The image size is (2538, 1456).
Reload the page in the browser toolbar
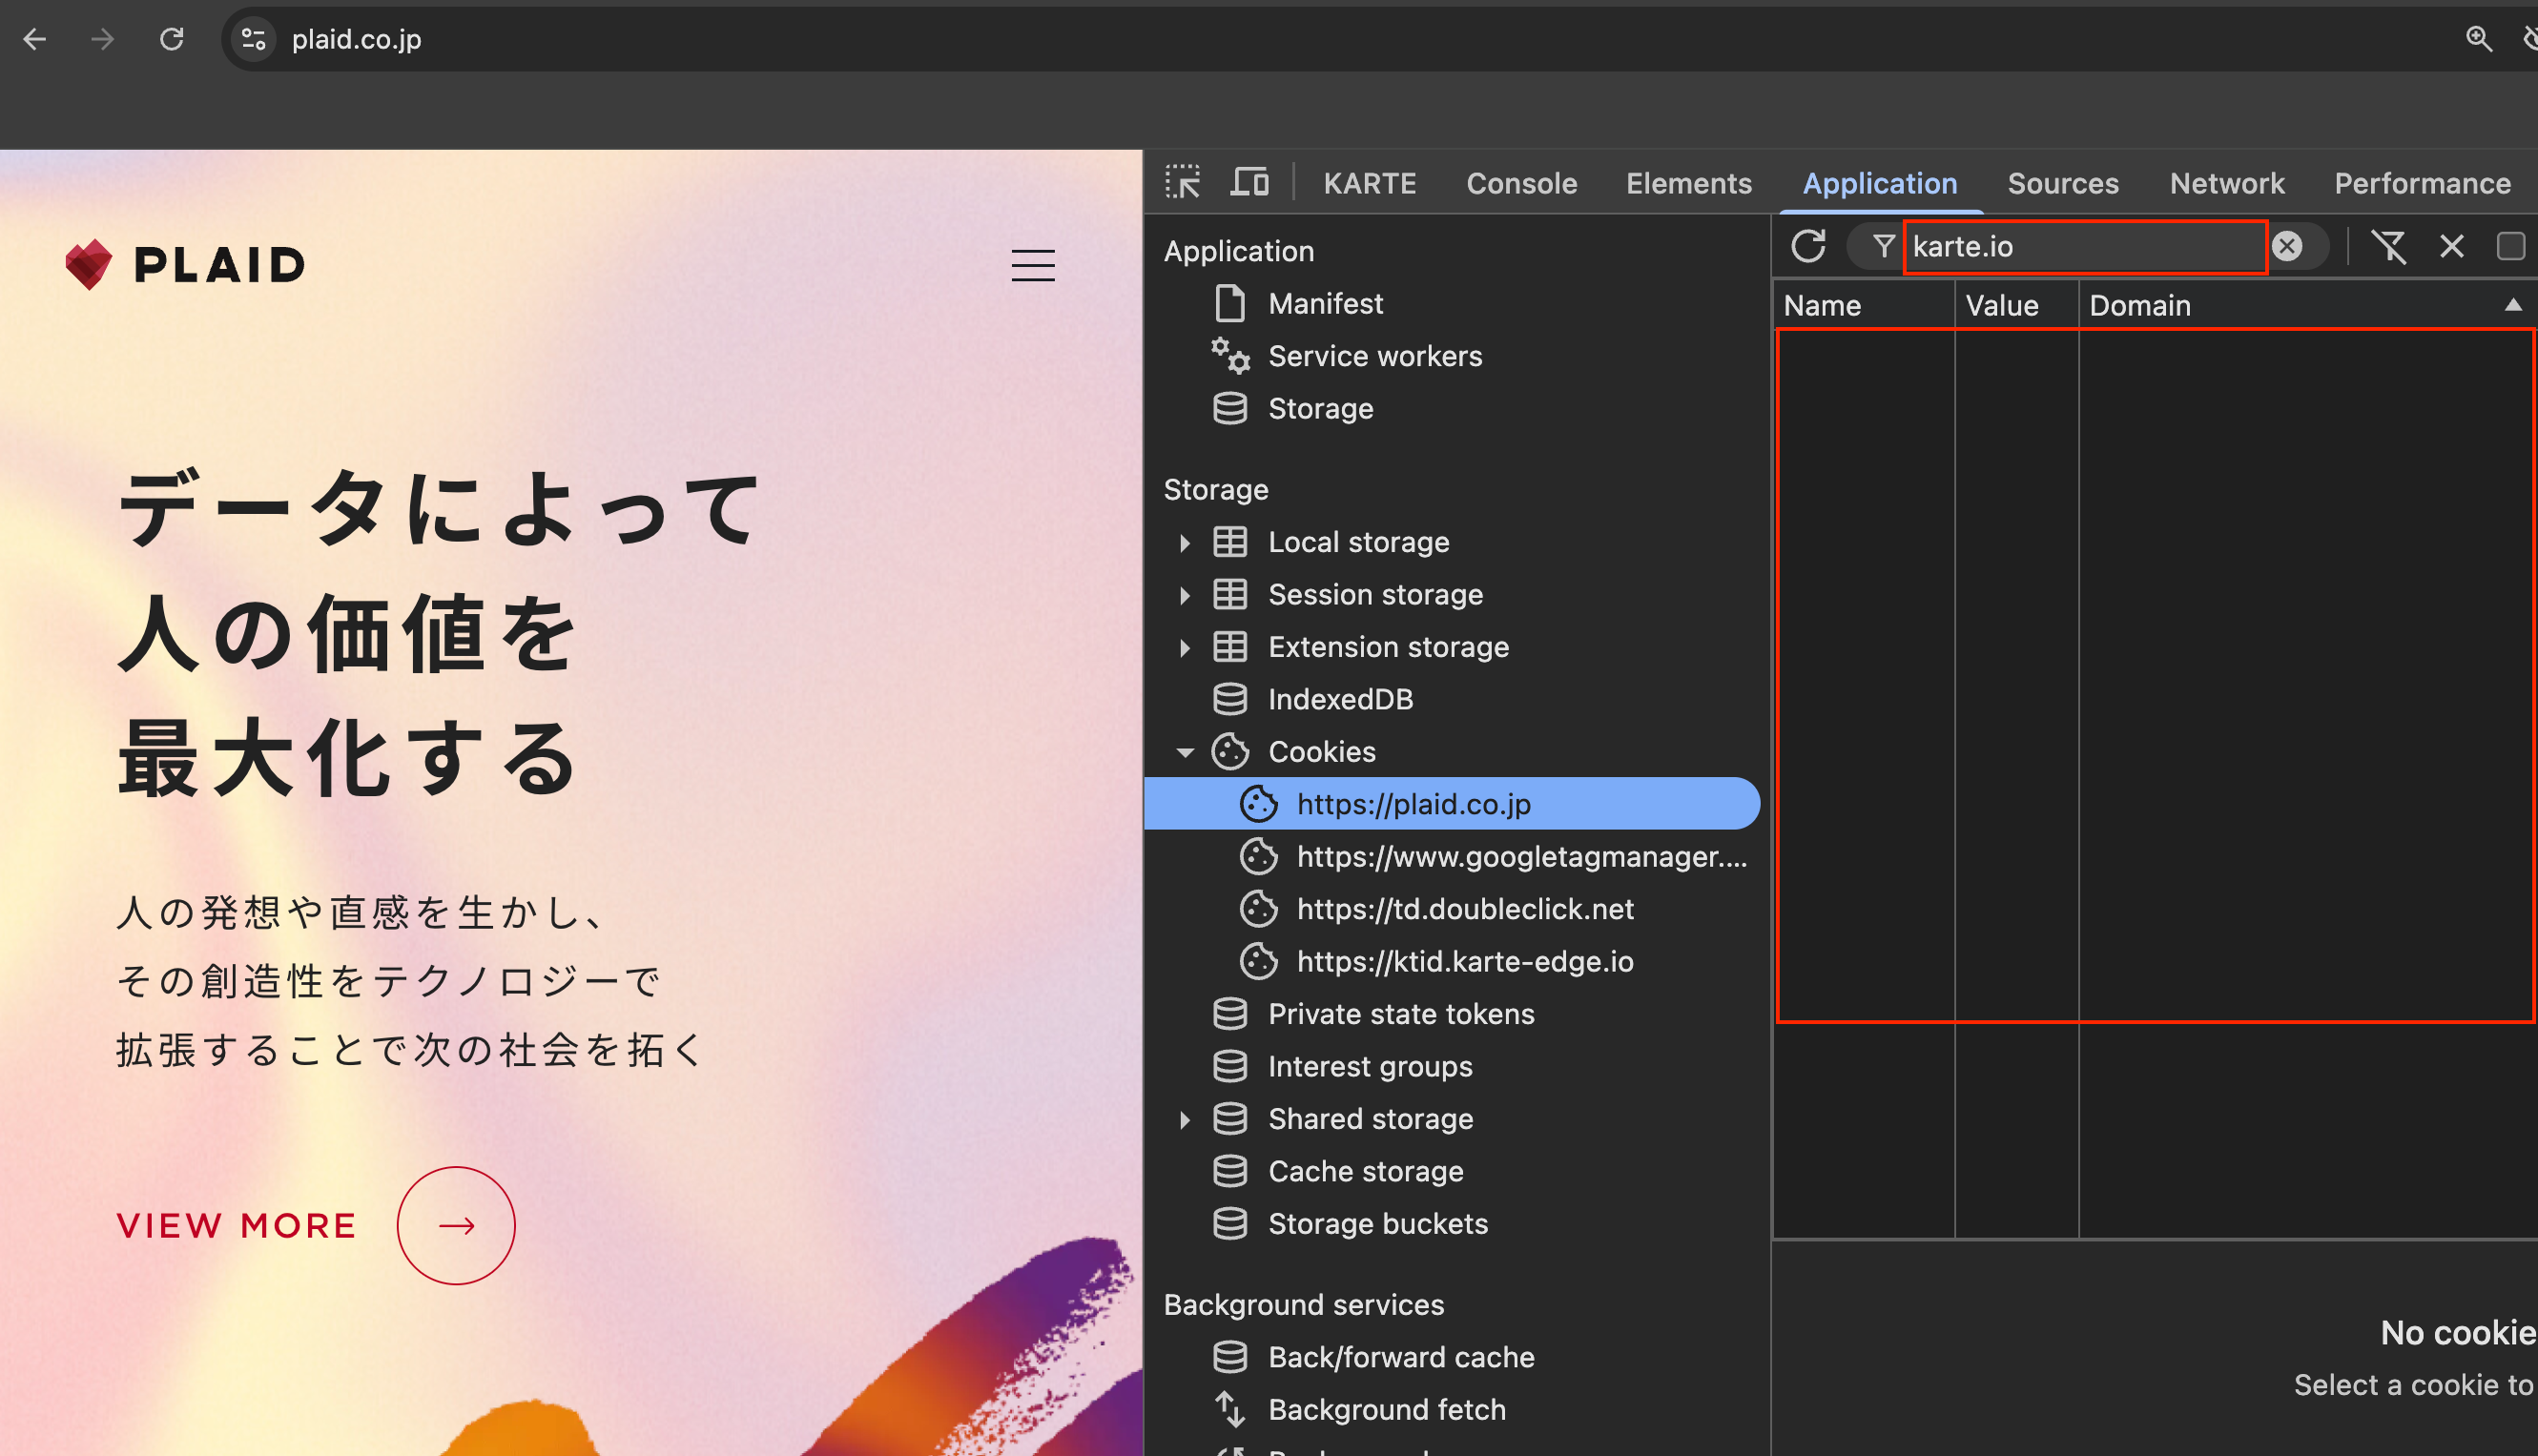[172, 39]
